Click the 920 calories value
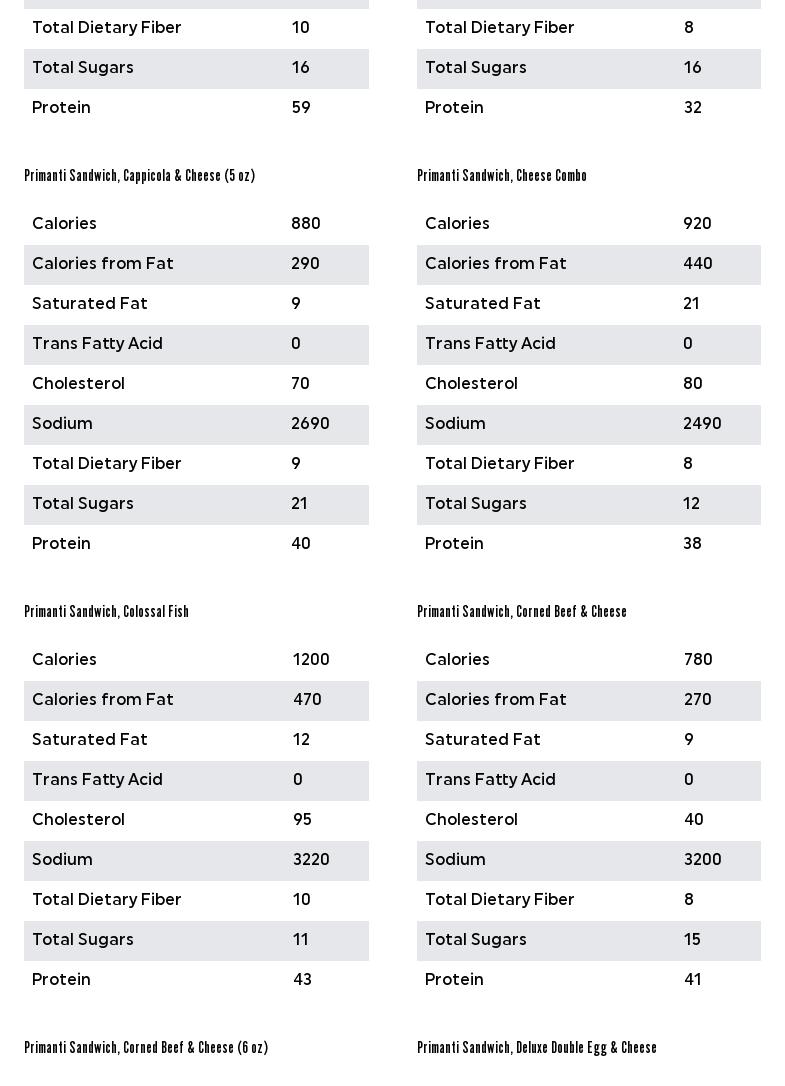Screen dimensions: 785x1086 pos(697,224)
